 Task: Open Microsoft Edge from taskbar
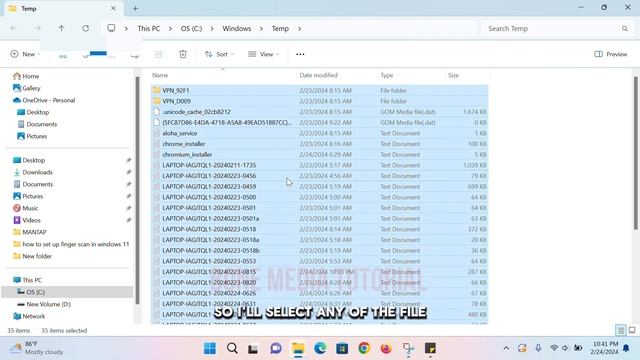[320, 348]
